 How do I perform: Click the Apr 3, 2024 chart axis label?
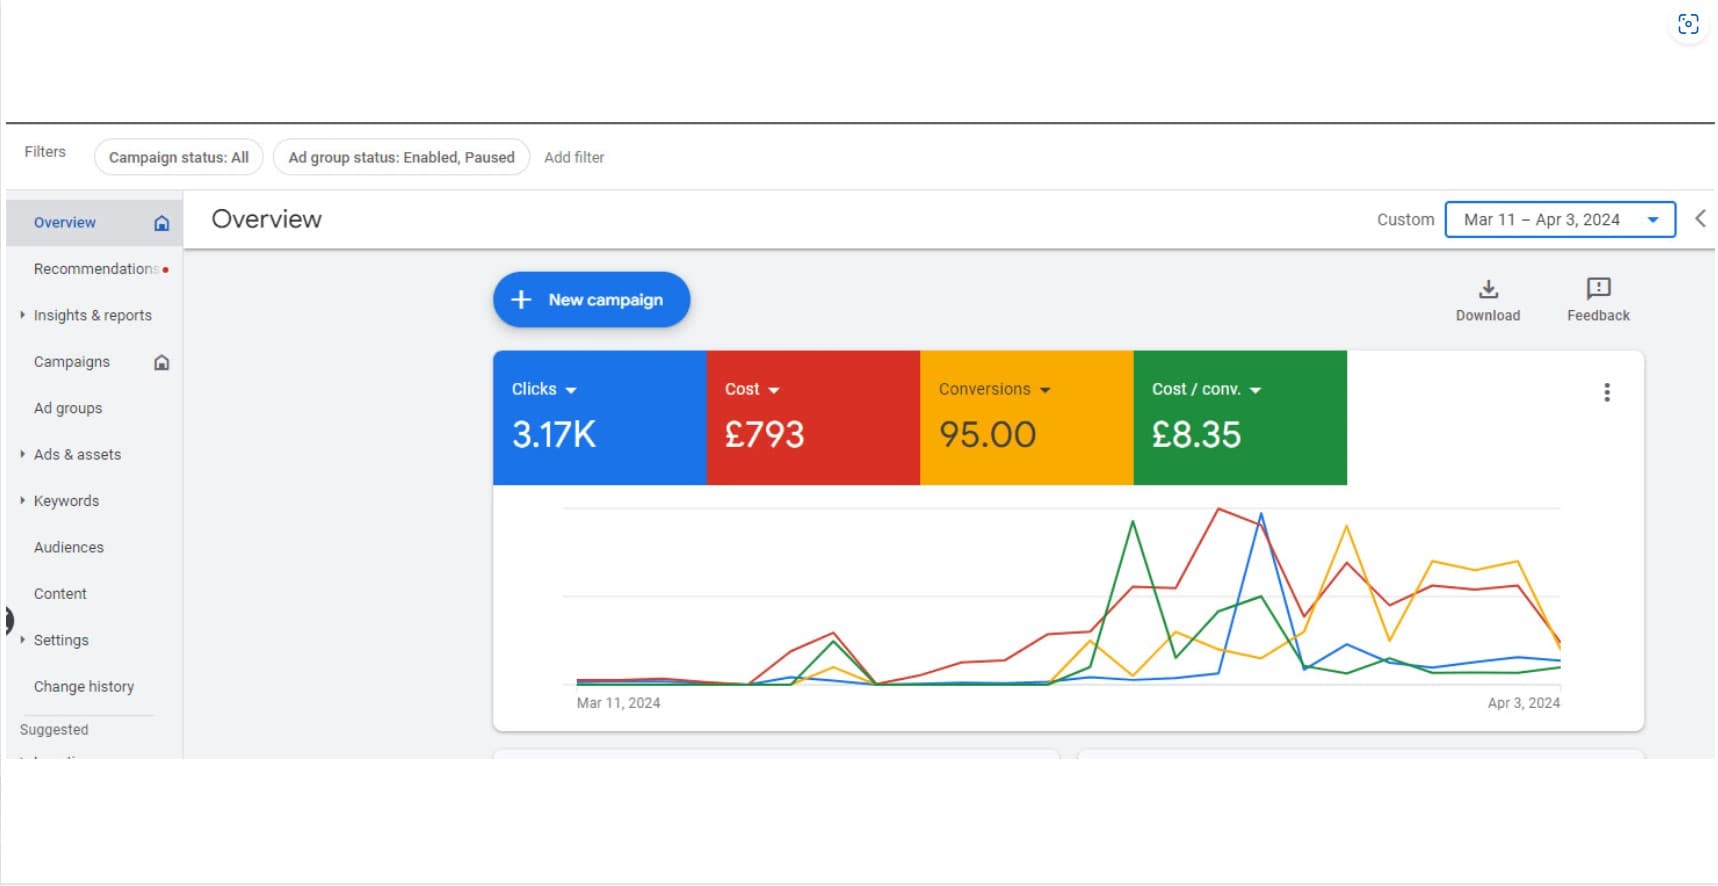click(1523, 703)
